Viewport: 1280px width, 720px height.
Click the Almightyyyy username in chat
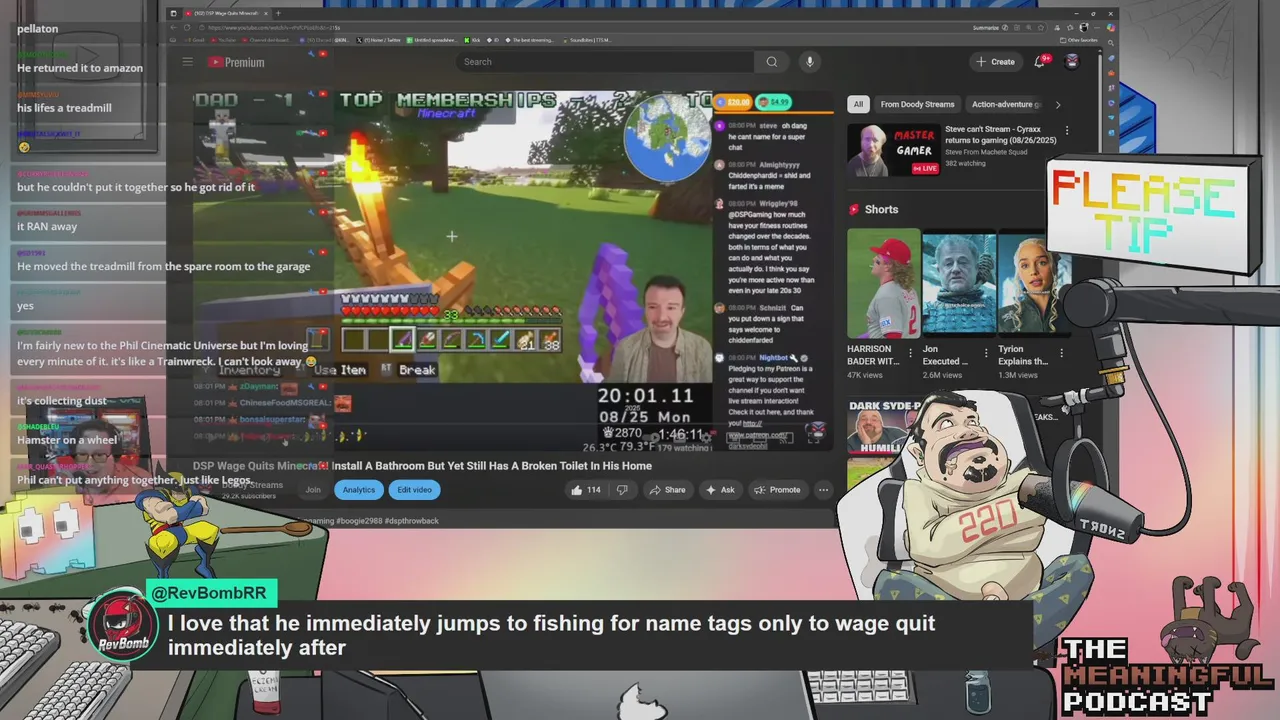point(779,164)
